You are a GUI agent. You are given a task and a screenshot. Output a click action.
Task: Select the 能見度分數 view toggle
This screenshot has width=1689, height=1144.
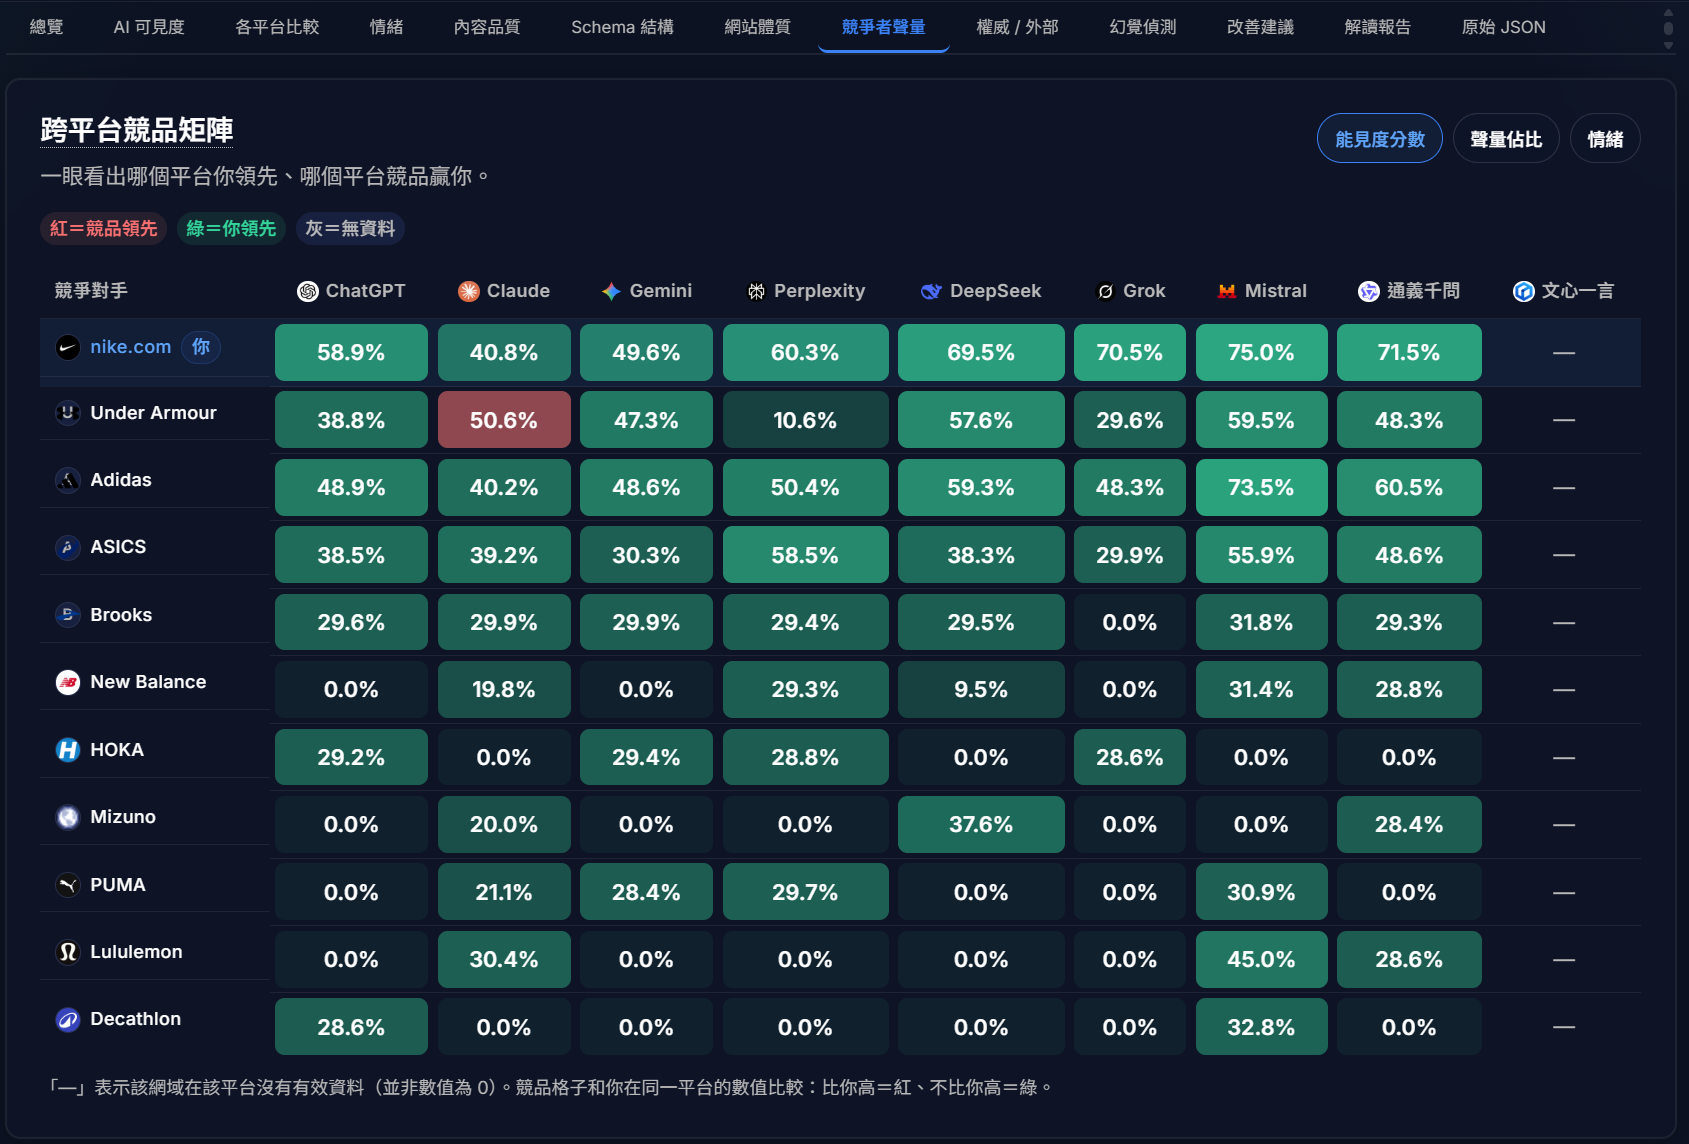point(1380,139)
